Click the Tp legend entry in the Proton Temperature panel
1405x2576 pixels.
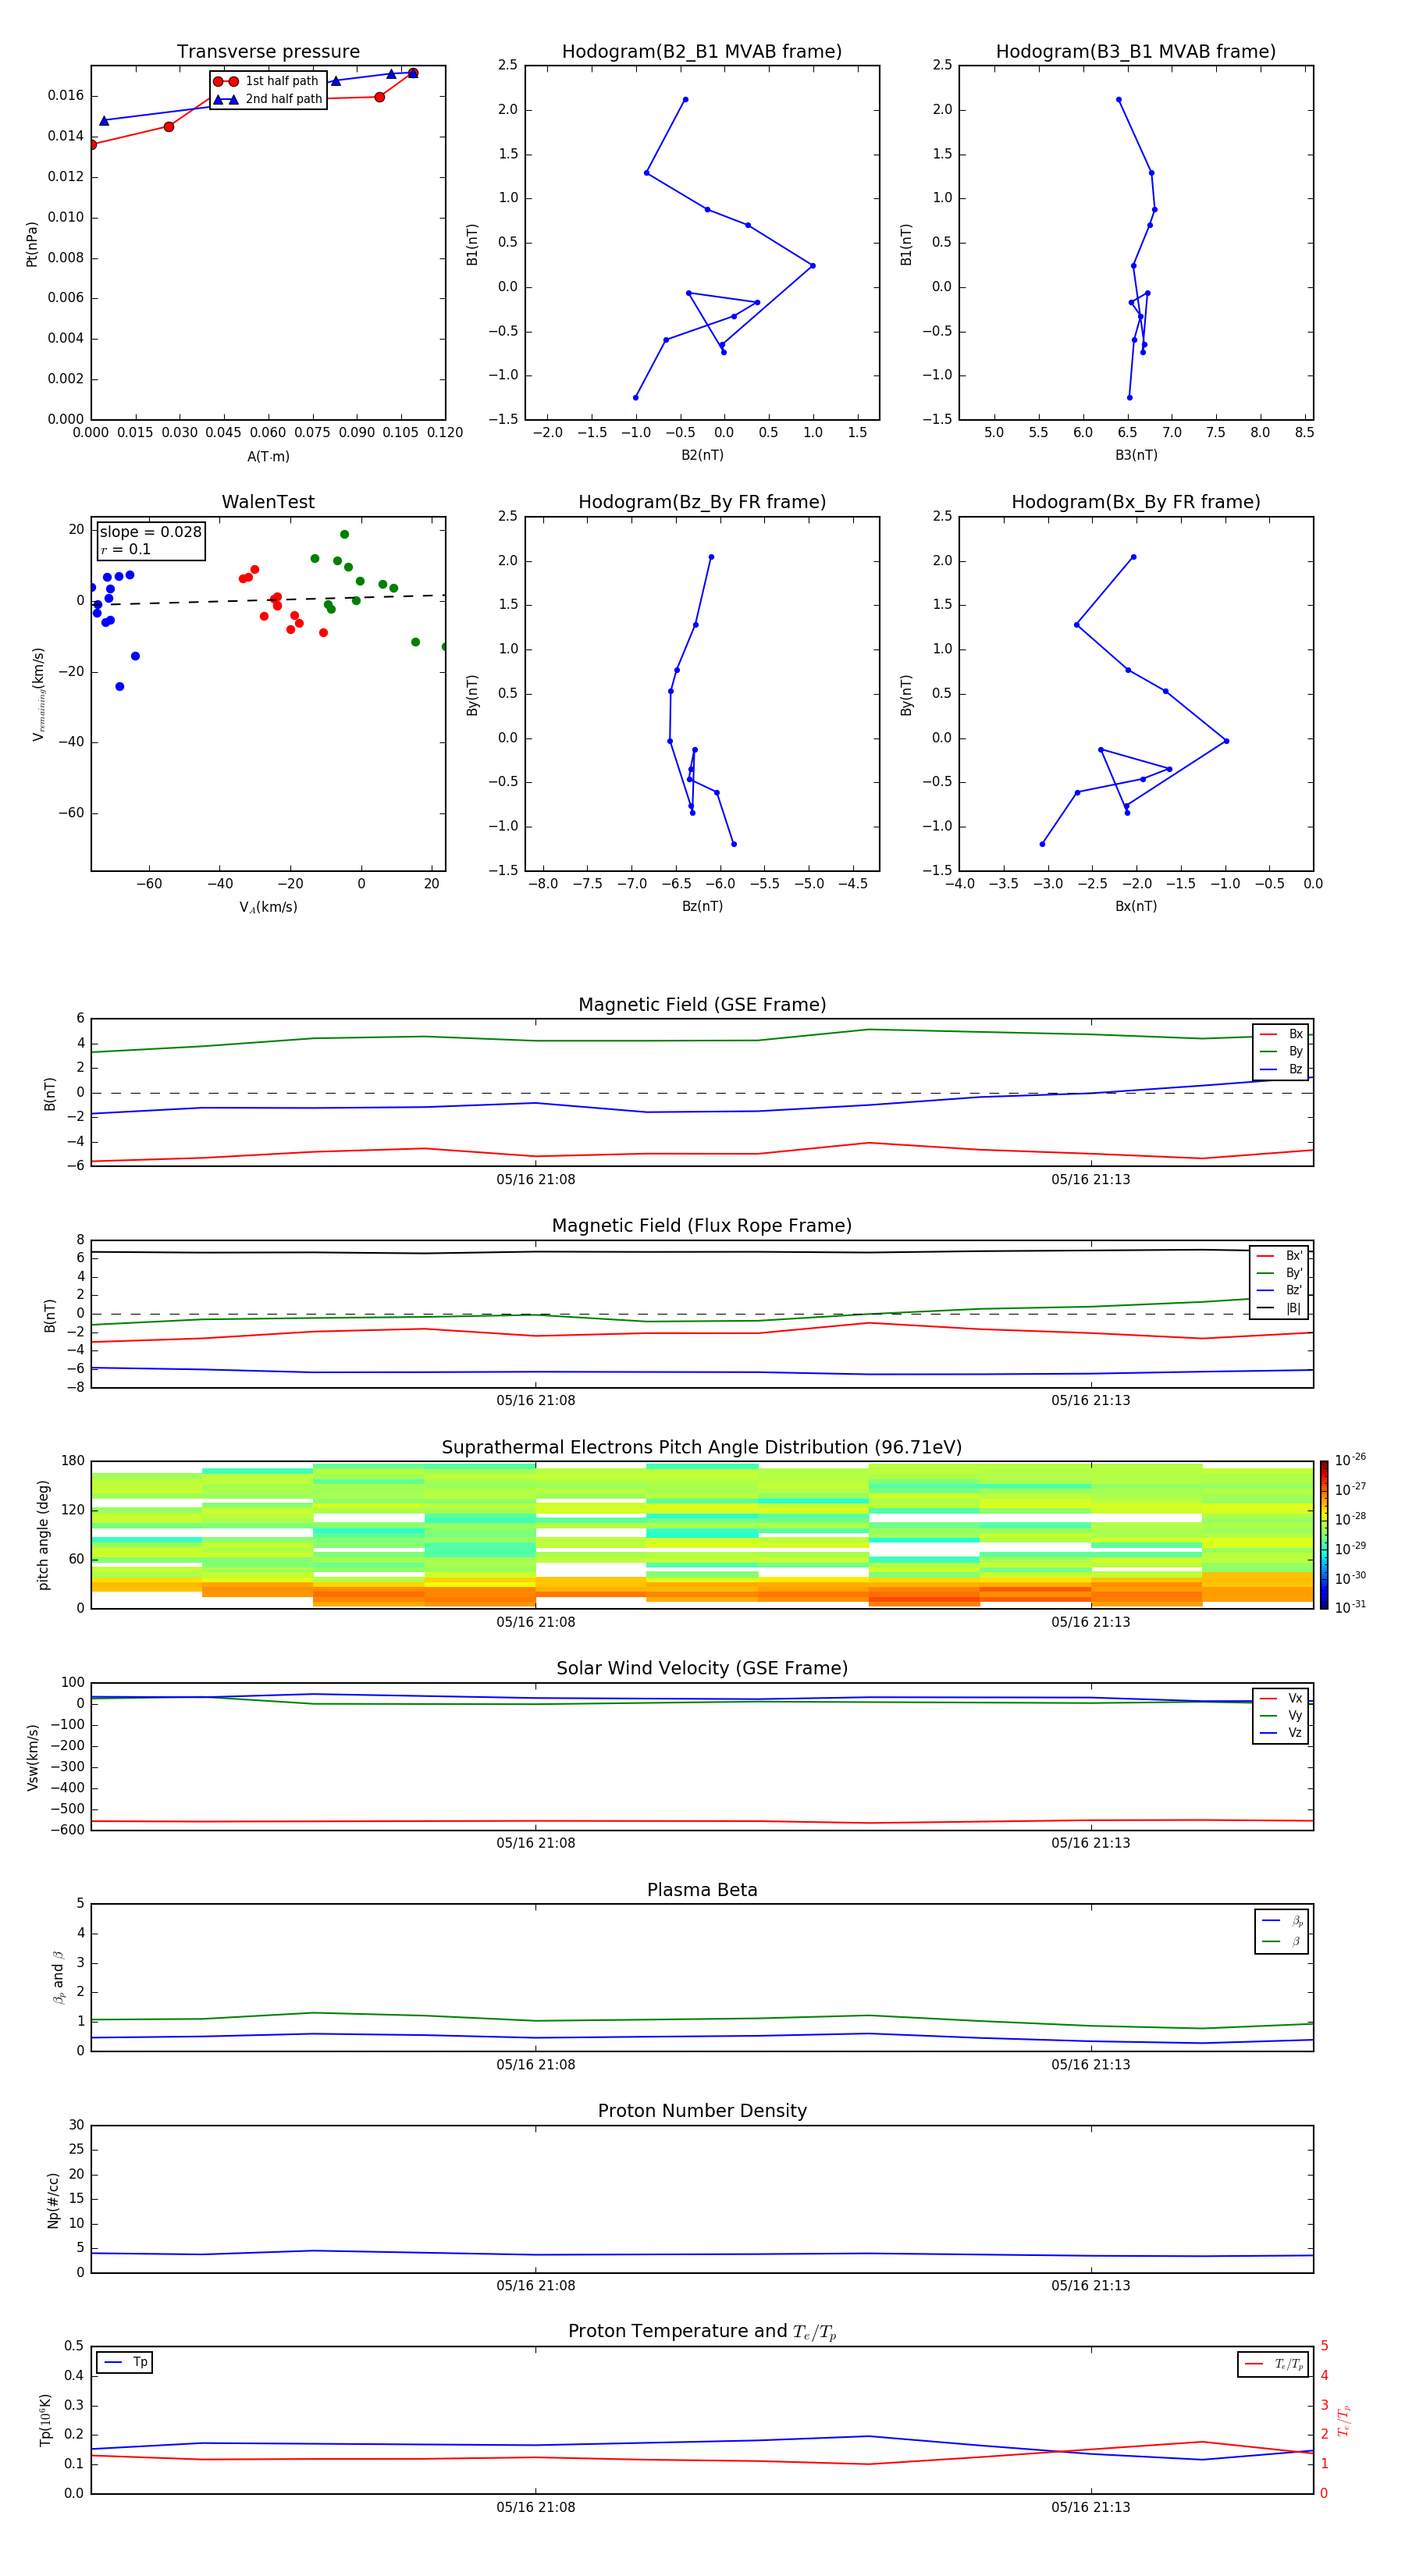point(125,2363)
